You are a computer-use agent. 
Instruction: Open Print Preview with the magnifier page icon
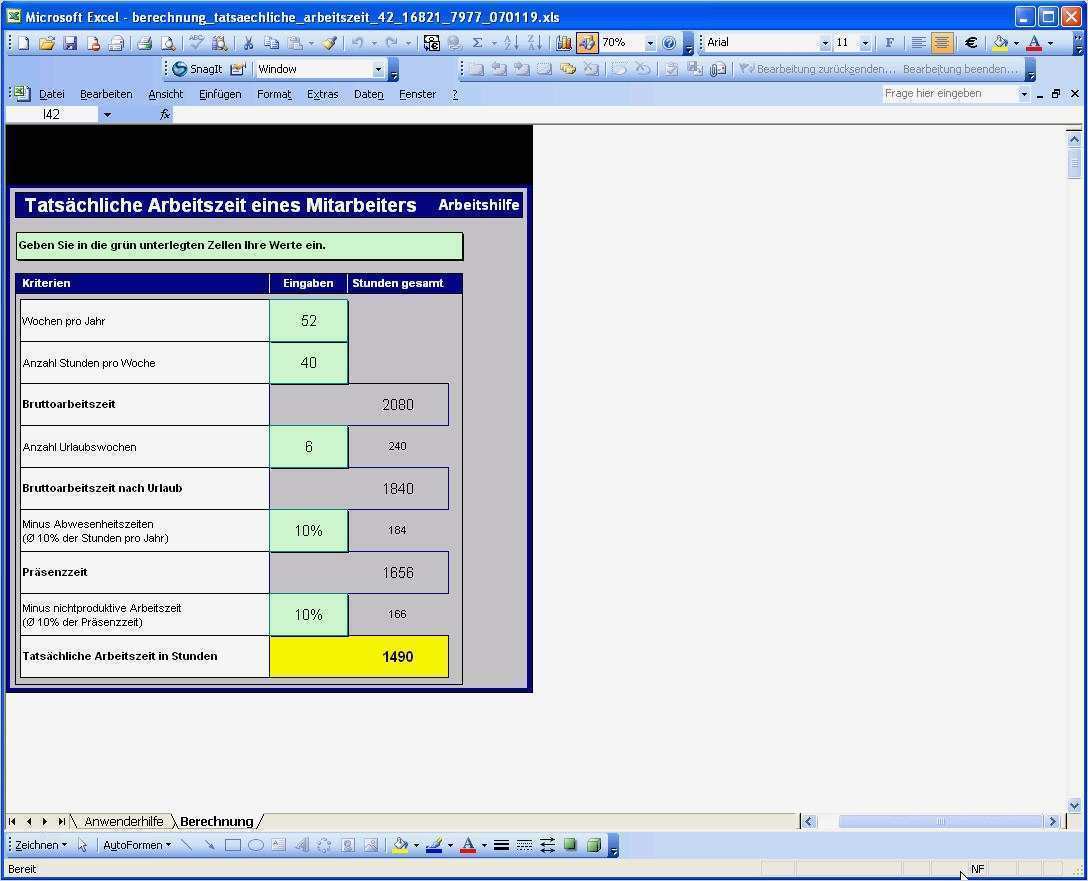point(168,43)
